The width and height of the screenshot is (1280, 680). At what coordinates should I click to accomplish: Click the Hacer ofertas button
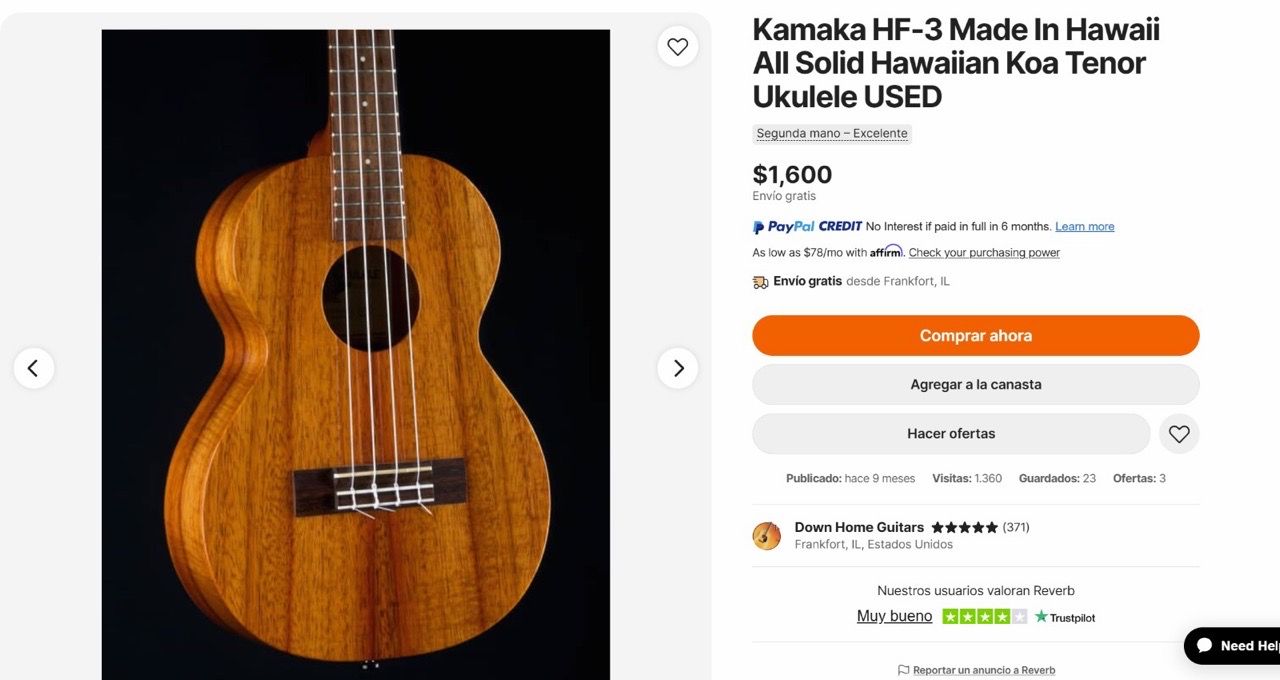click(951, 434)
